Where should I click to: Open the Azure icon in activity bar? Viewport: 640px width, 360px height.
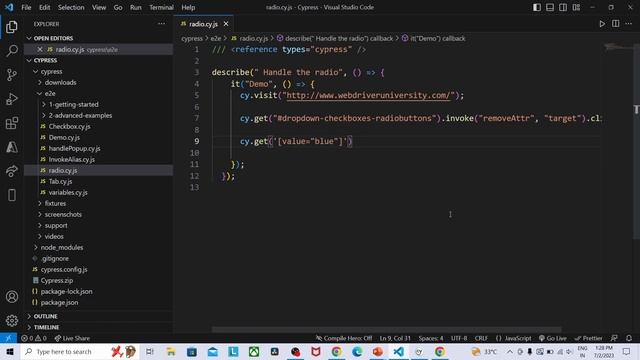click(12, 147)
